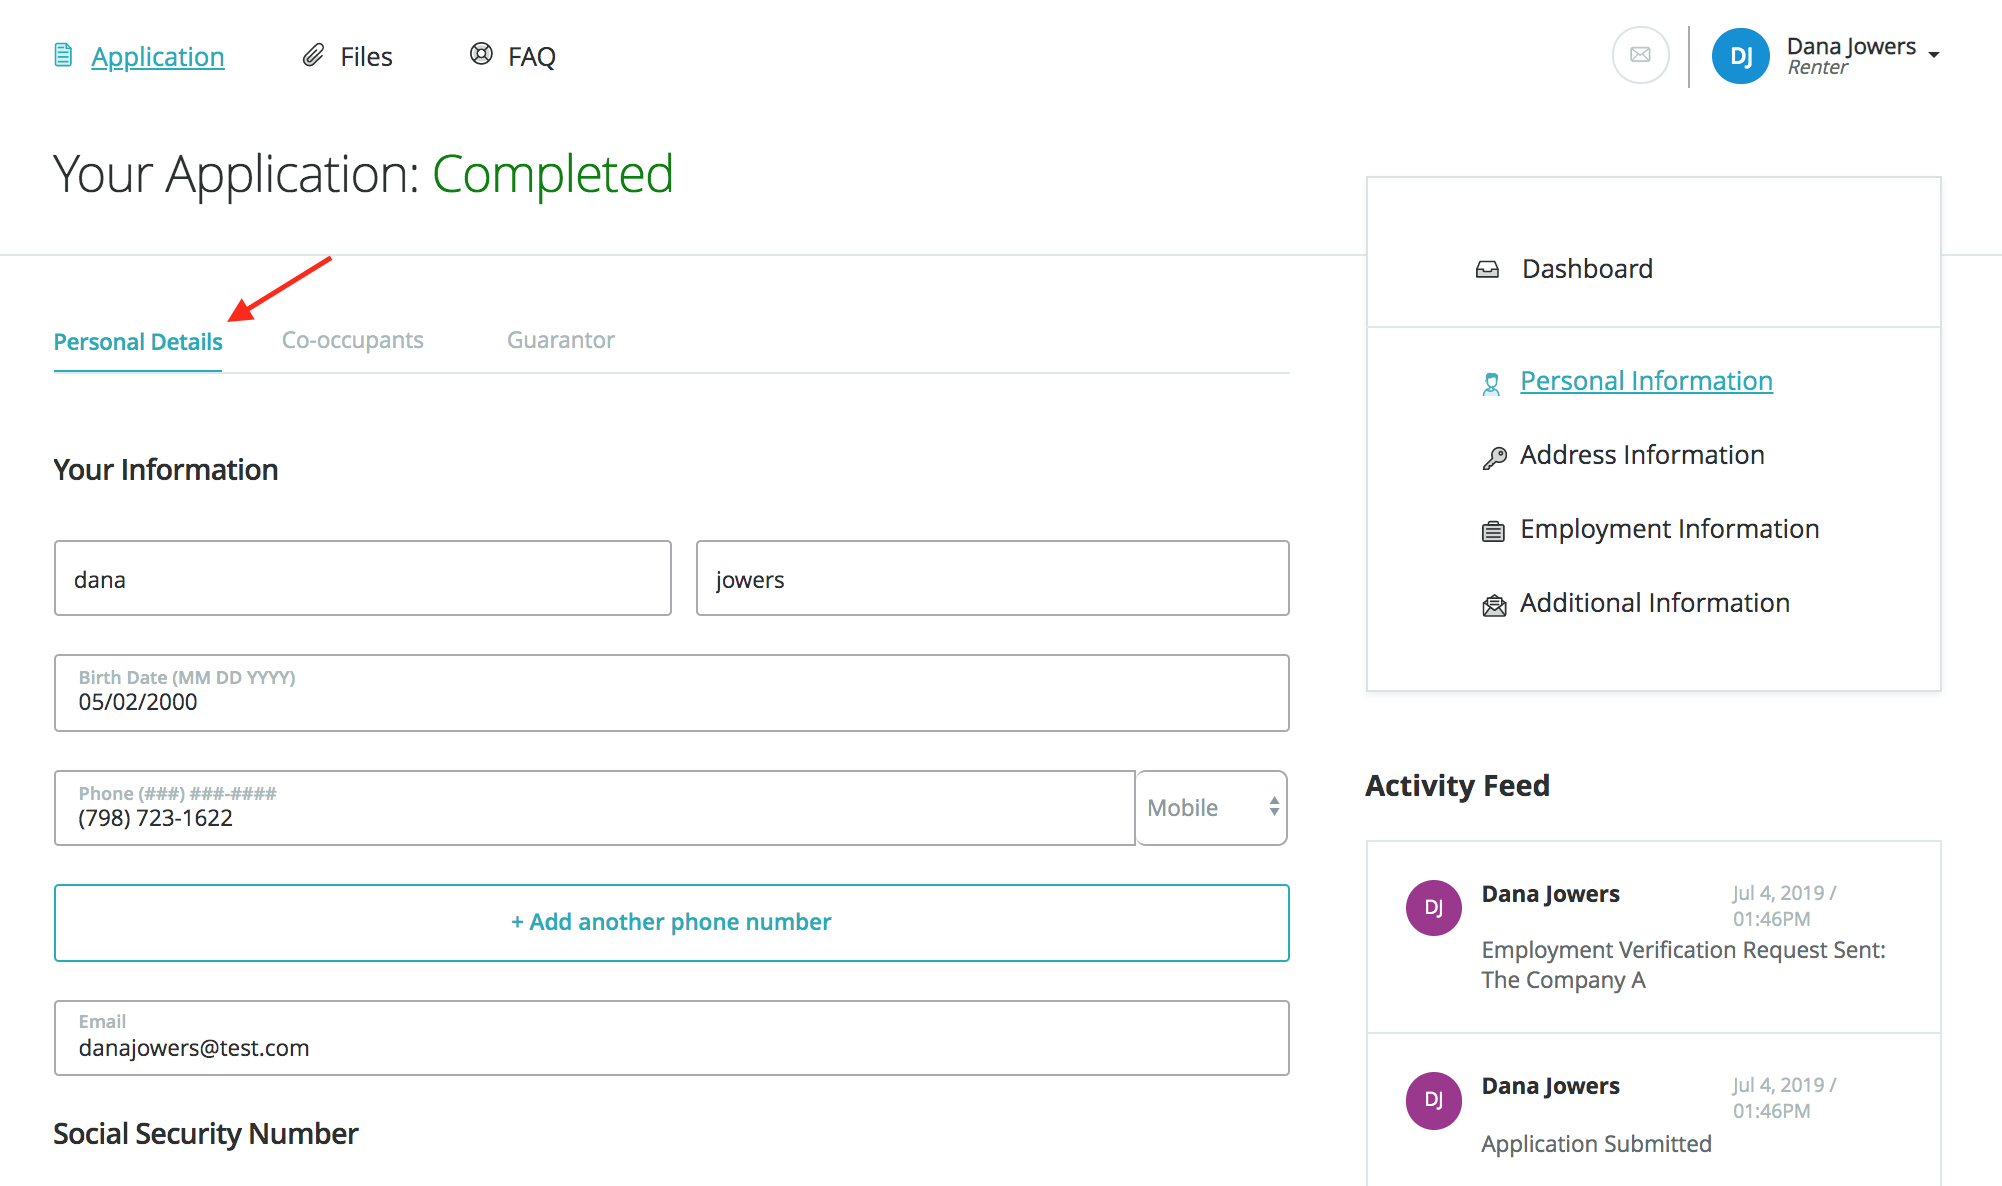Click the Email input field
2002x1186 pixels.
(671, 1038)
